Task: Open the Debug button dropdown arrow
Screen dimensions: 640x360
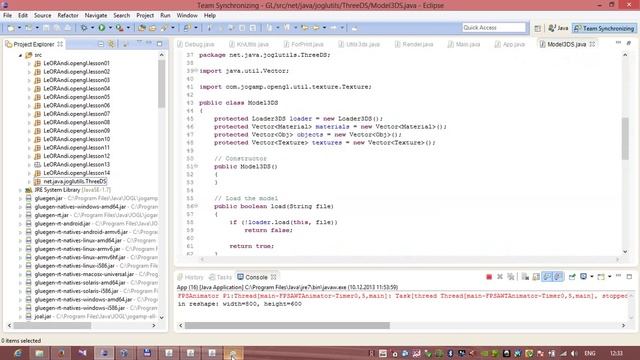Action: 92,28
